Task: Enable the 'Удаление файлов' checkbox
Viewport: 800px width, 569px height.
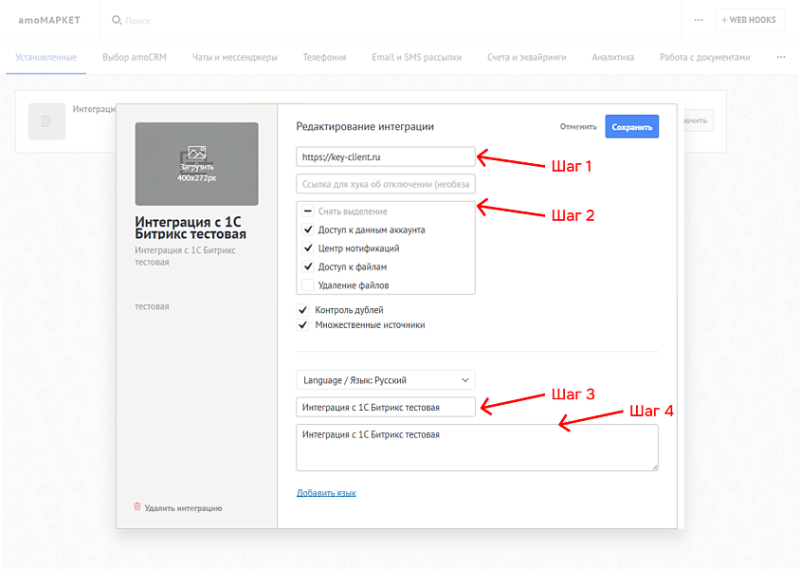Action: click(x=308, y=285)
